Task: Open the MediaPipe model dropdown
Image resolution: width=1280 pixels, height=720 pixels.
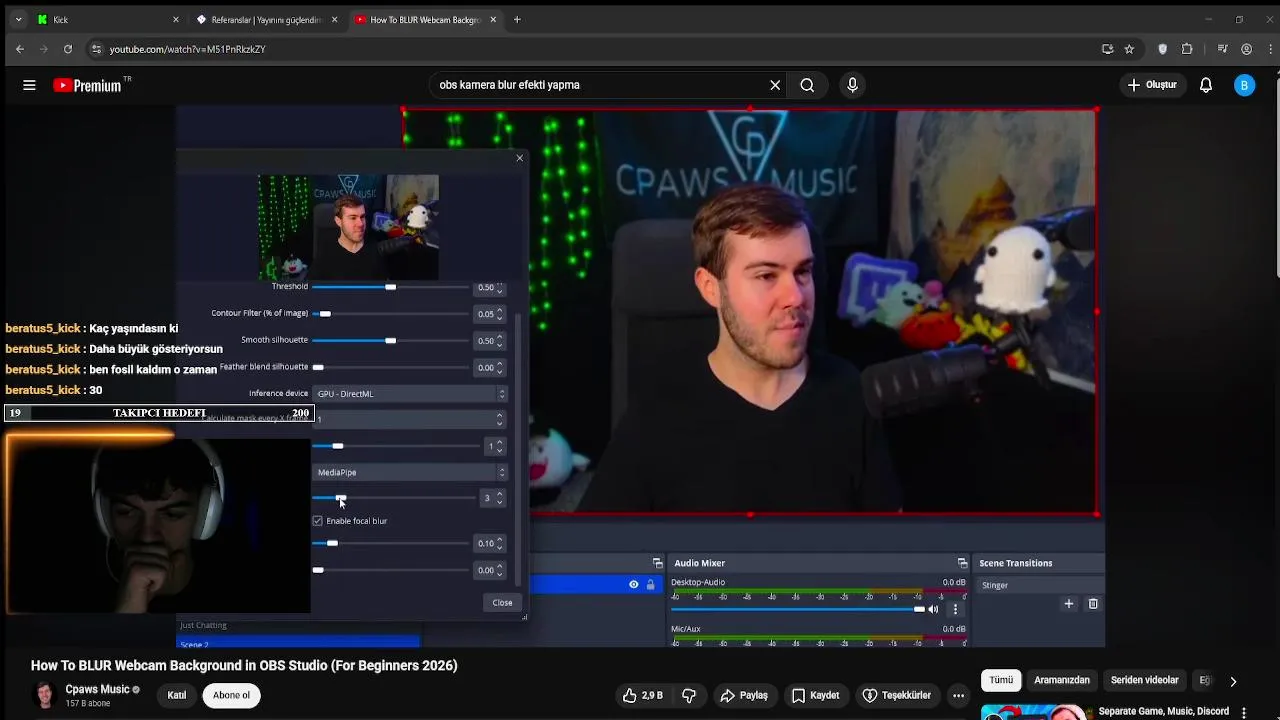Action: click(410, 472)
